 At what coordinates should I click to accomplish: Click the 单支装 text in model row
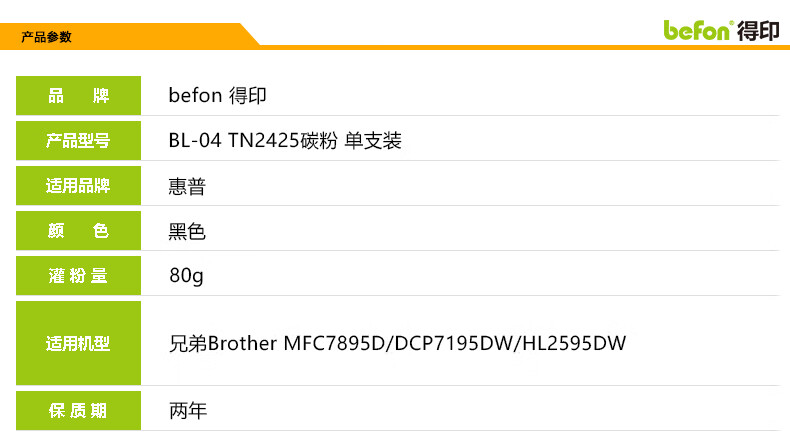pyautogui.click(x=373, y=141)
